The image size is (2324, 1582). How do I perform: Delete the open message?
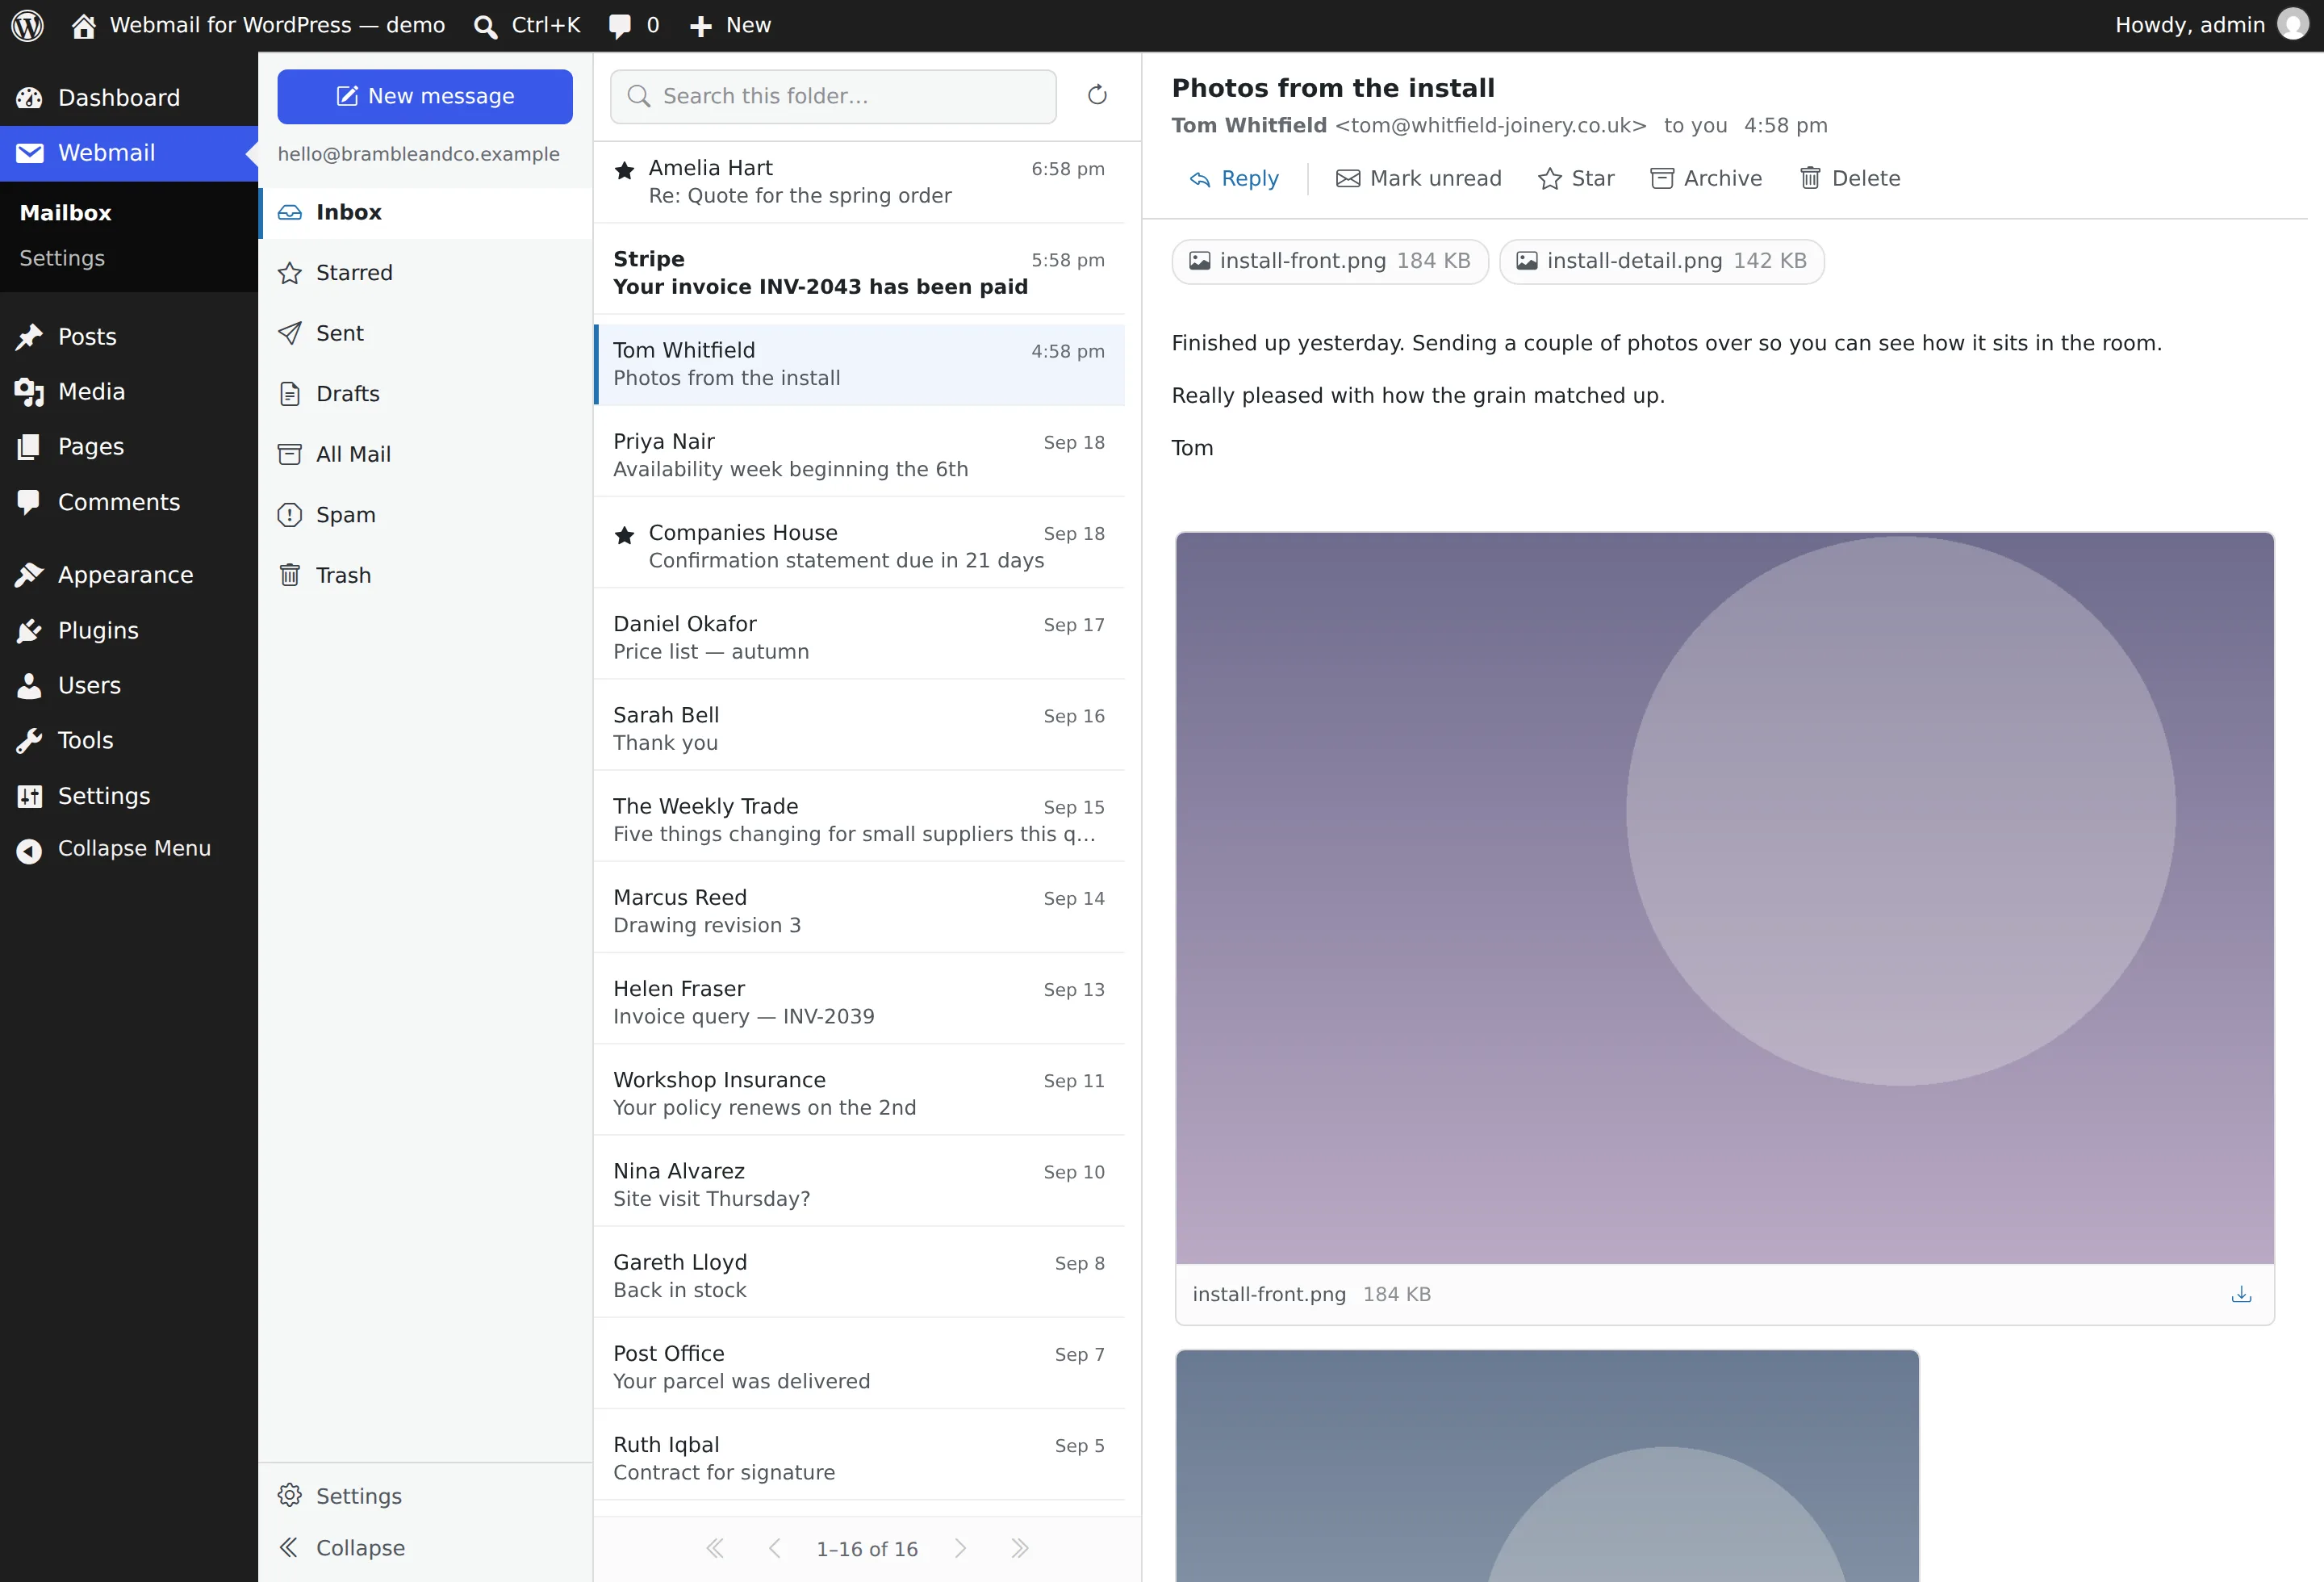[1850, 178]
